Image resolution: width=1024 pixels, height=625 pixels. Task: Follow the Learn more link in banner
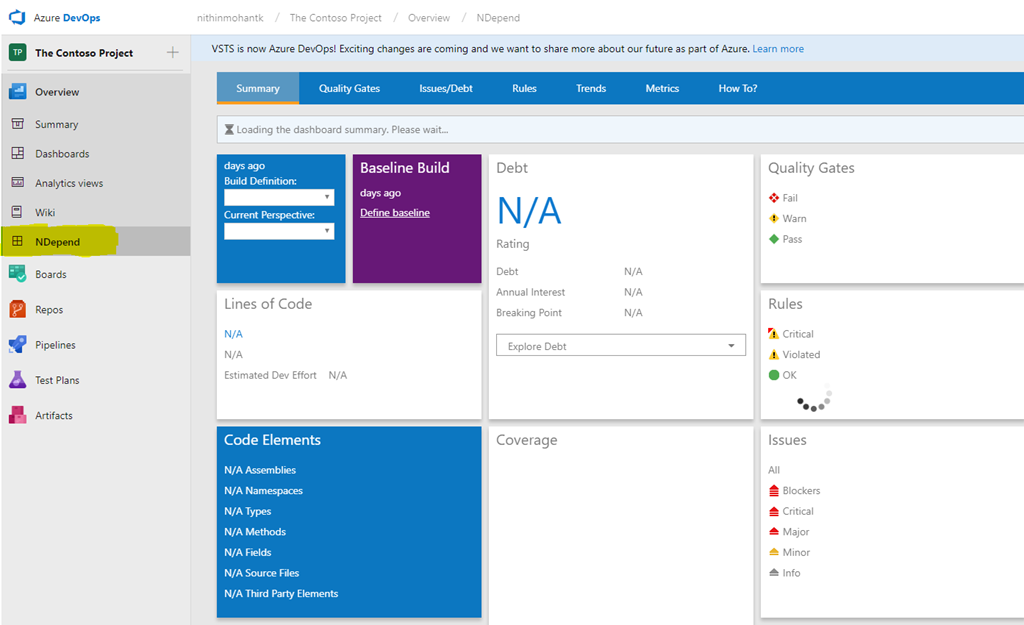[778, 49]
